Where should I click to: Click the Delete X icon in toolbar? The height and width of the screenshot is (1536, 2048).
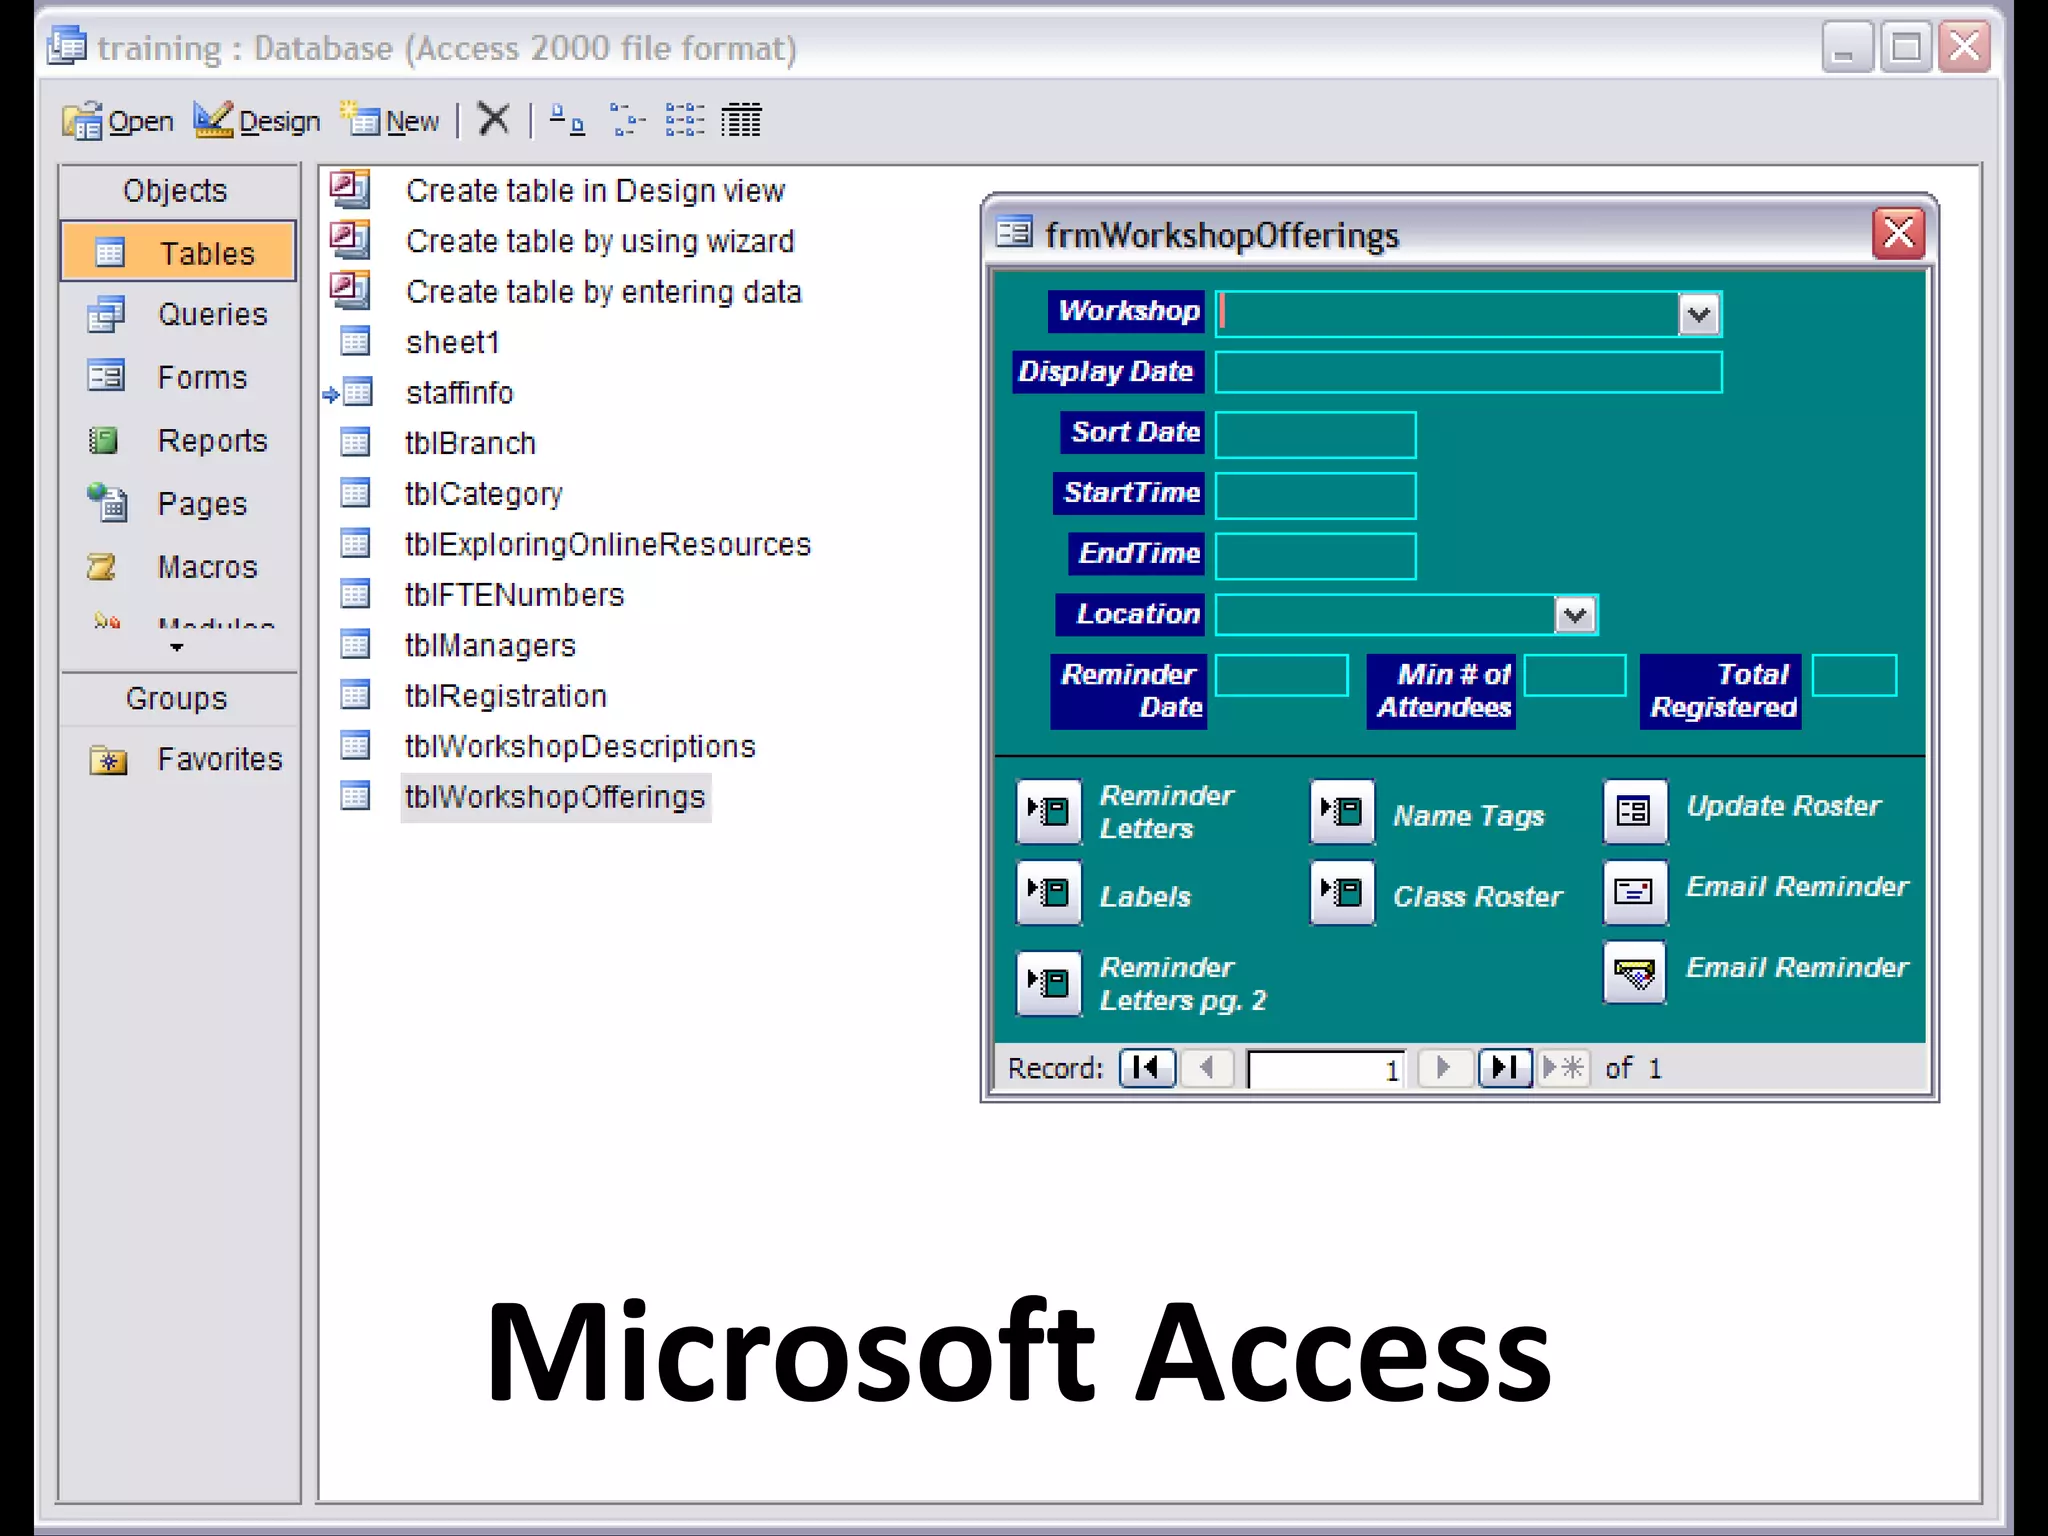click(493, 120)
